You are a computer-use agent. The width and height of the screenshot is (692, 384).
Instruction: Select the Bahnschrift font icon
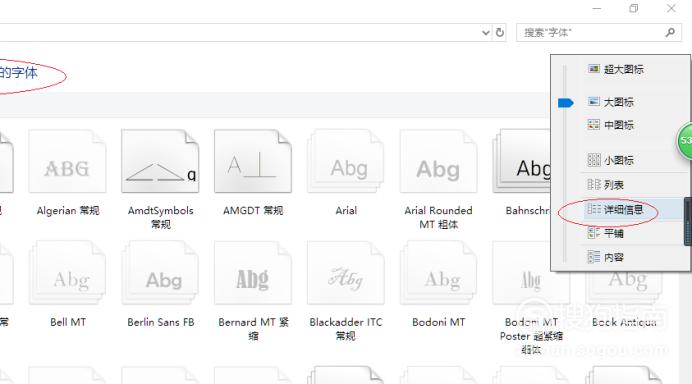coord(522,162)
